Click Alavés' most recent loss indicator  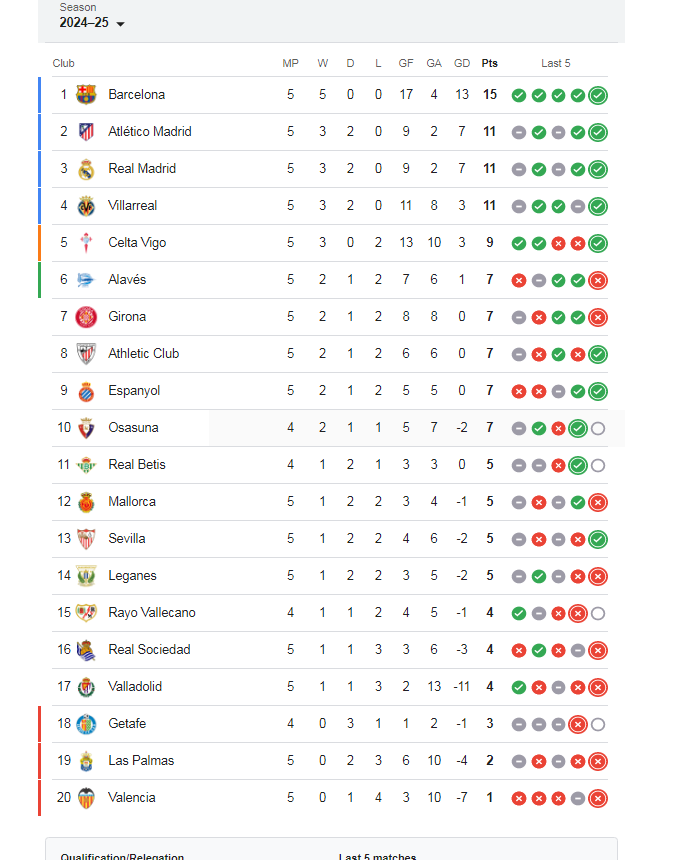(598, 281)
